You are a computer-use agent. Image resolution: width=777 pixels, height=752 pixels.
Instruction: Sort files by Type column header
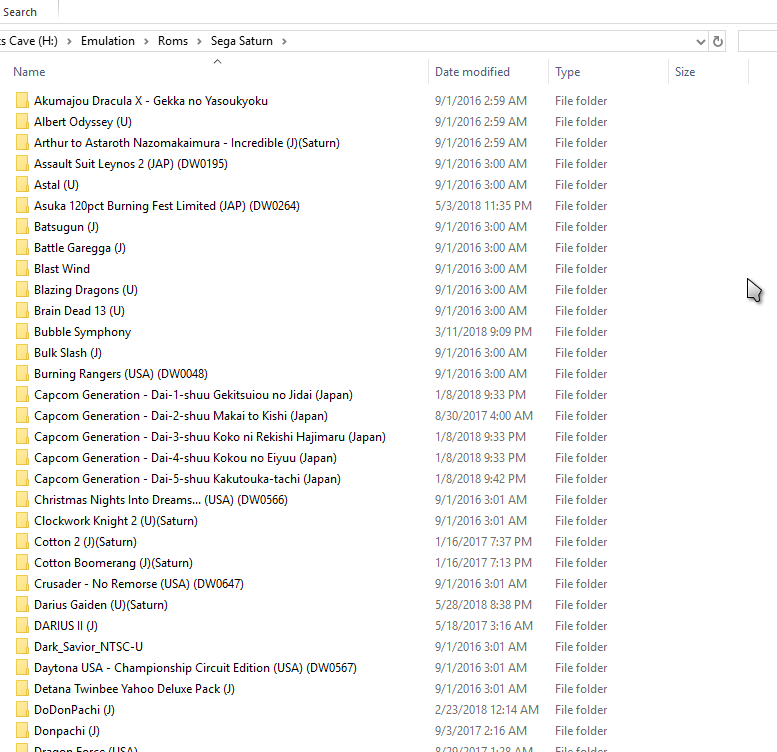tap(567, 72)
